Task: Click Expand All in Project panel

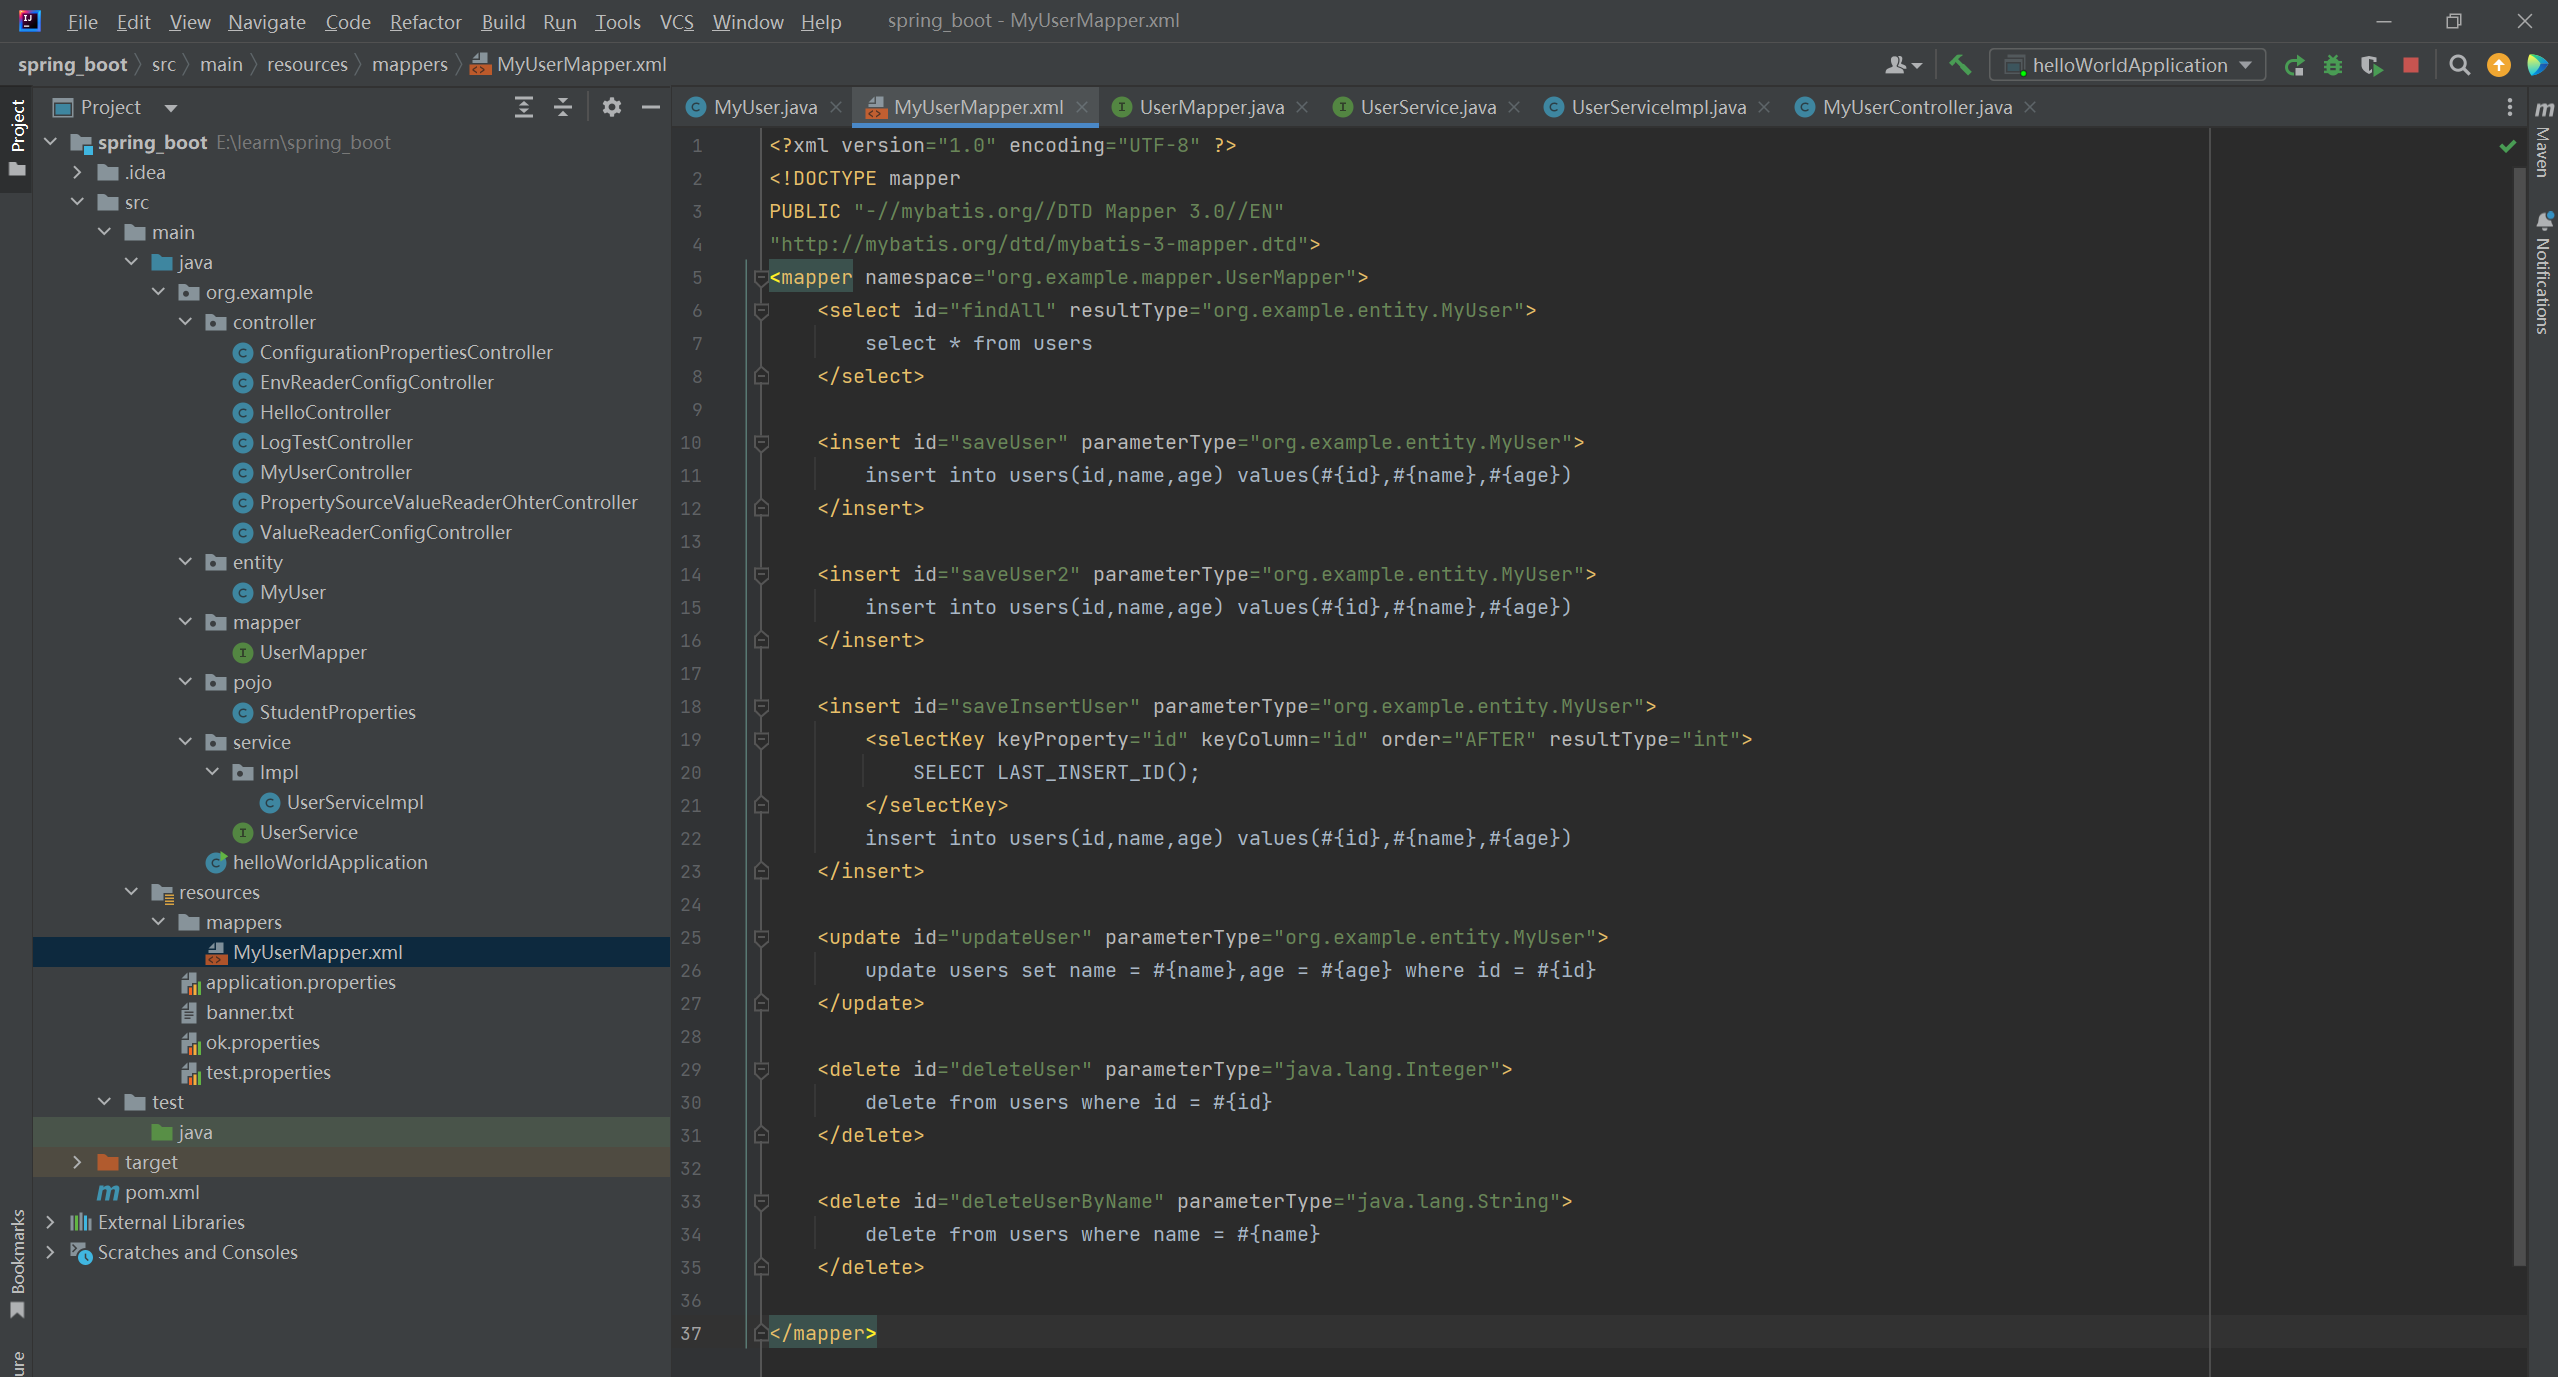Action: 523,107
